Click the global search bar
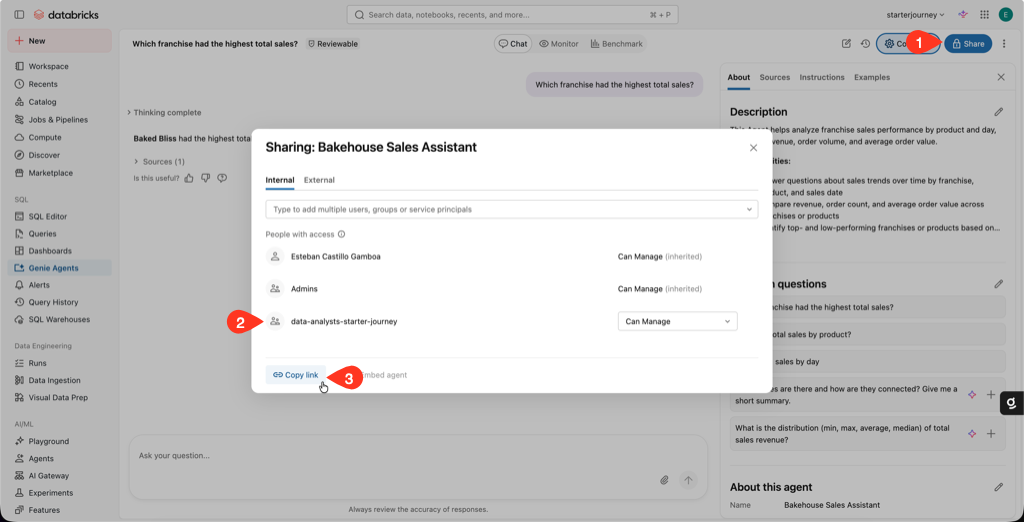1024x522 pixels. pyautogui.click(x=512, y=14)
